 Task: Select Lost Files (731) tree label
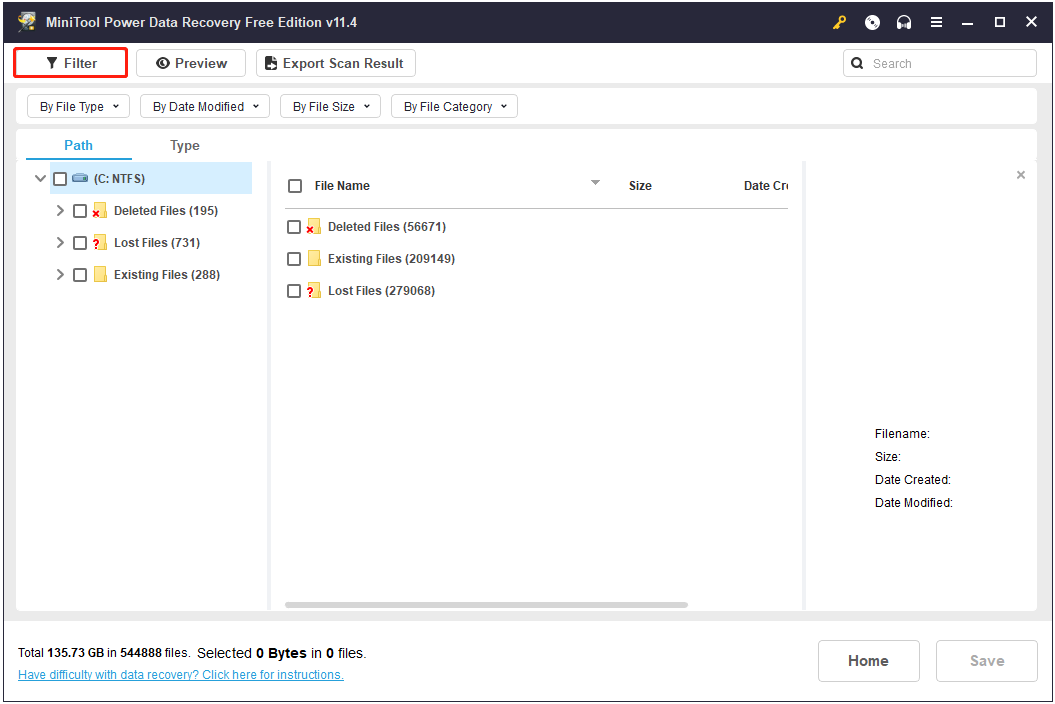click(157, 242)
